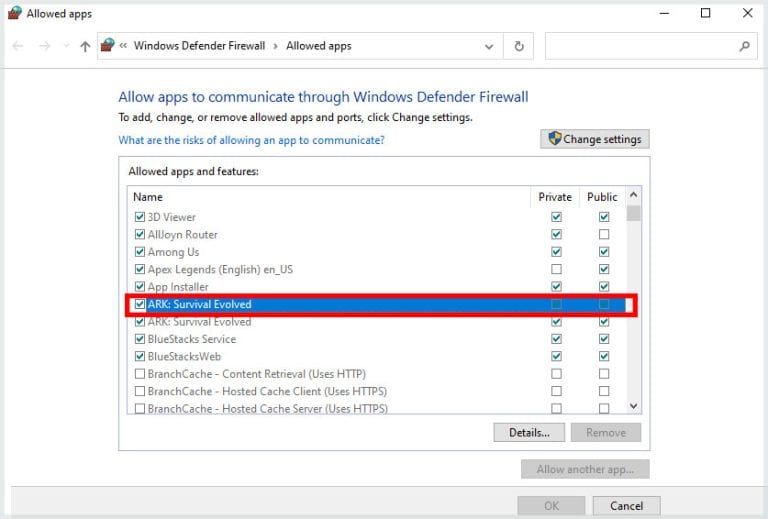Screen dimensions: 768x519
Task: Click the search magnifier icon
Action: click(744, 46)
